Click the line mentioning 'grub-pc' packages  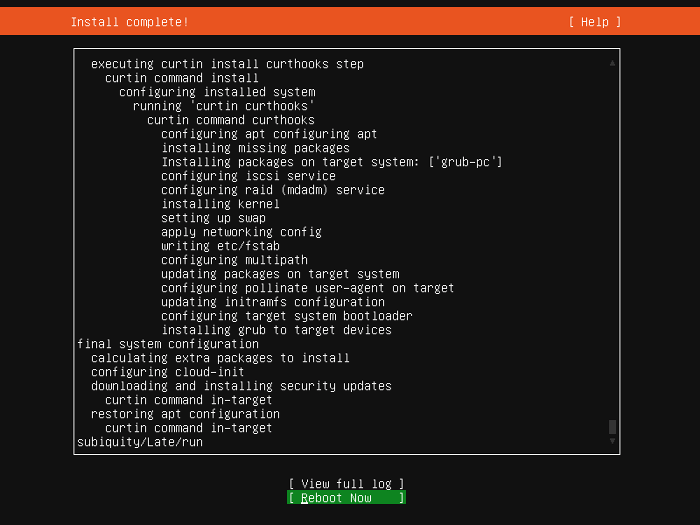(332, 162)
